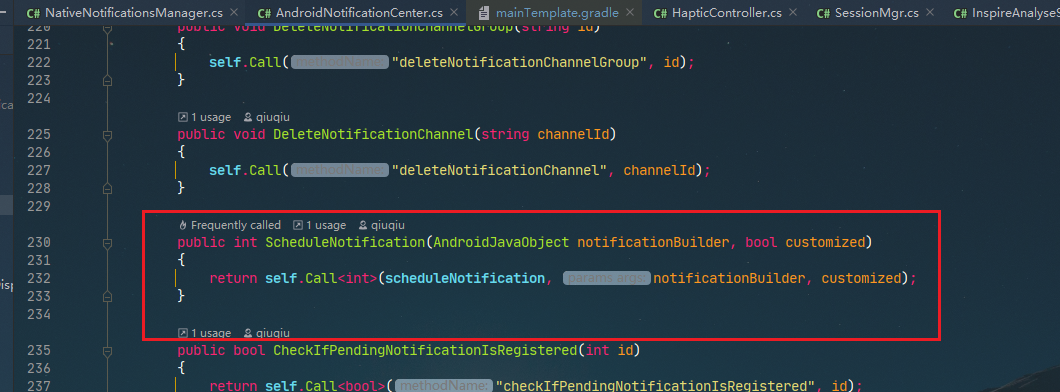Close the mainTemplate.gradle tab

(x=629, y=12)
